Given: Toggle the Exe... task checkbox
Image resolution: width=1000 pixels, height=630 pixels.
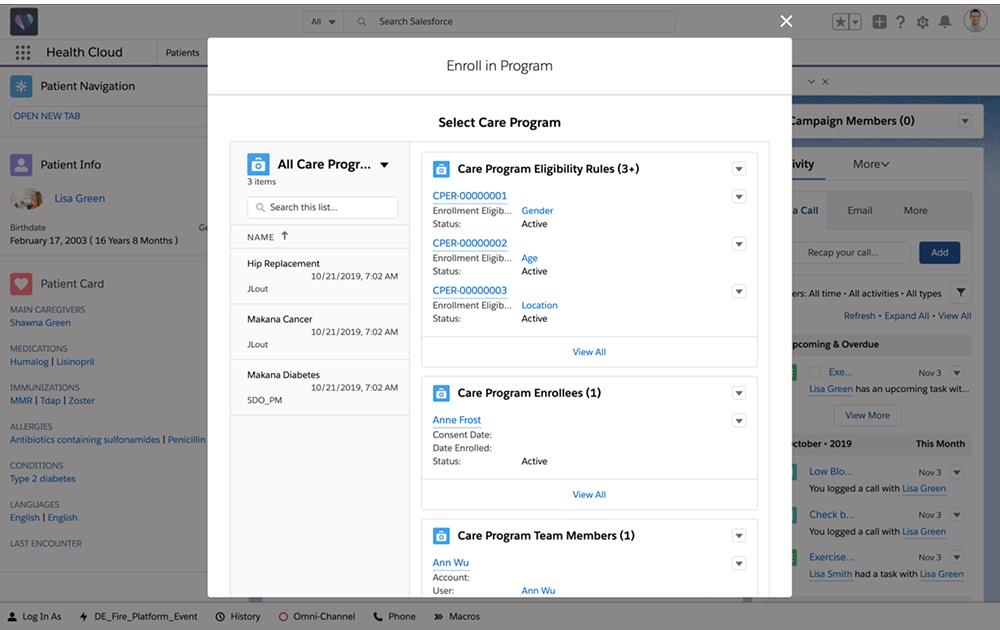Looking at the screenshot, I should (815, 372).
